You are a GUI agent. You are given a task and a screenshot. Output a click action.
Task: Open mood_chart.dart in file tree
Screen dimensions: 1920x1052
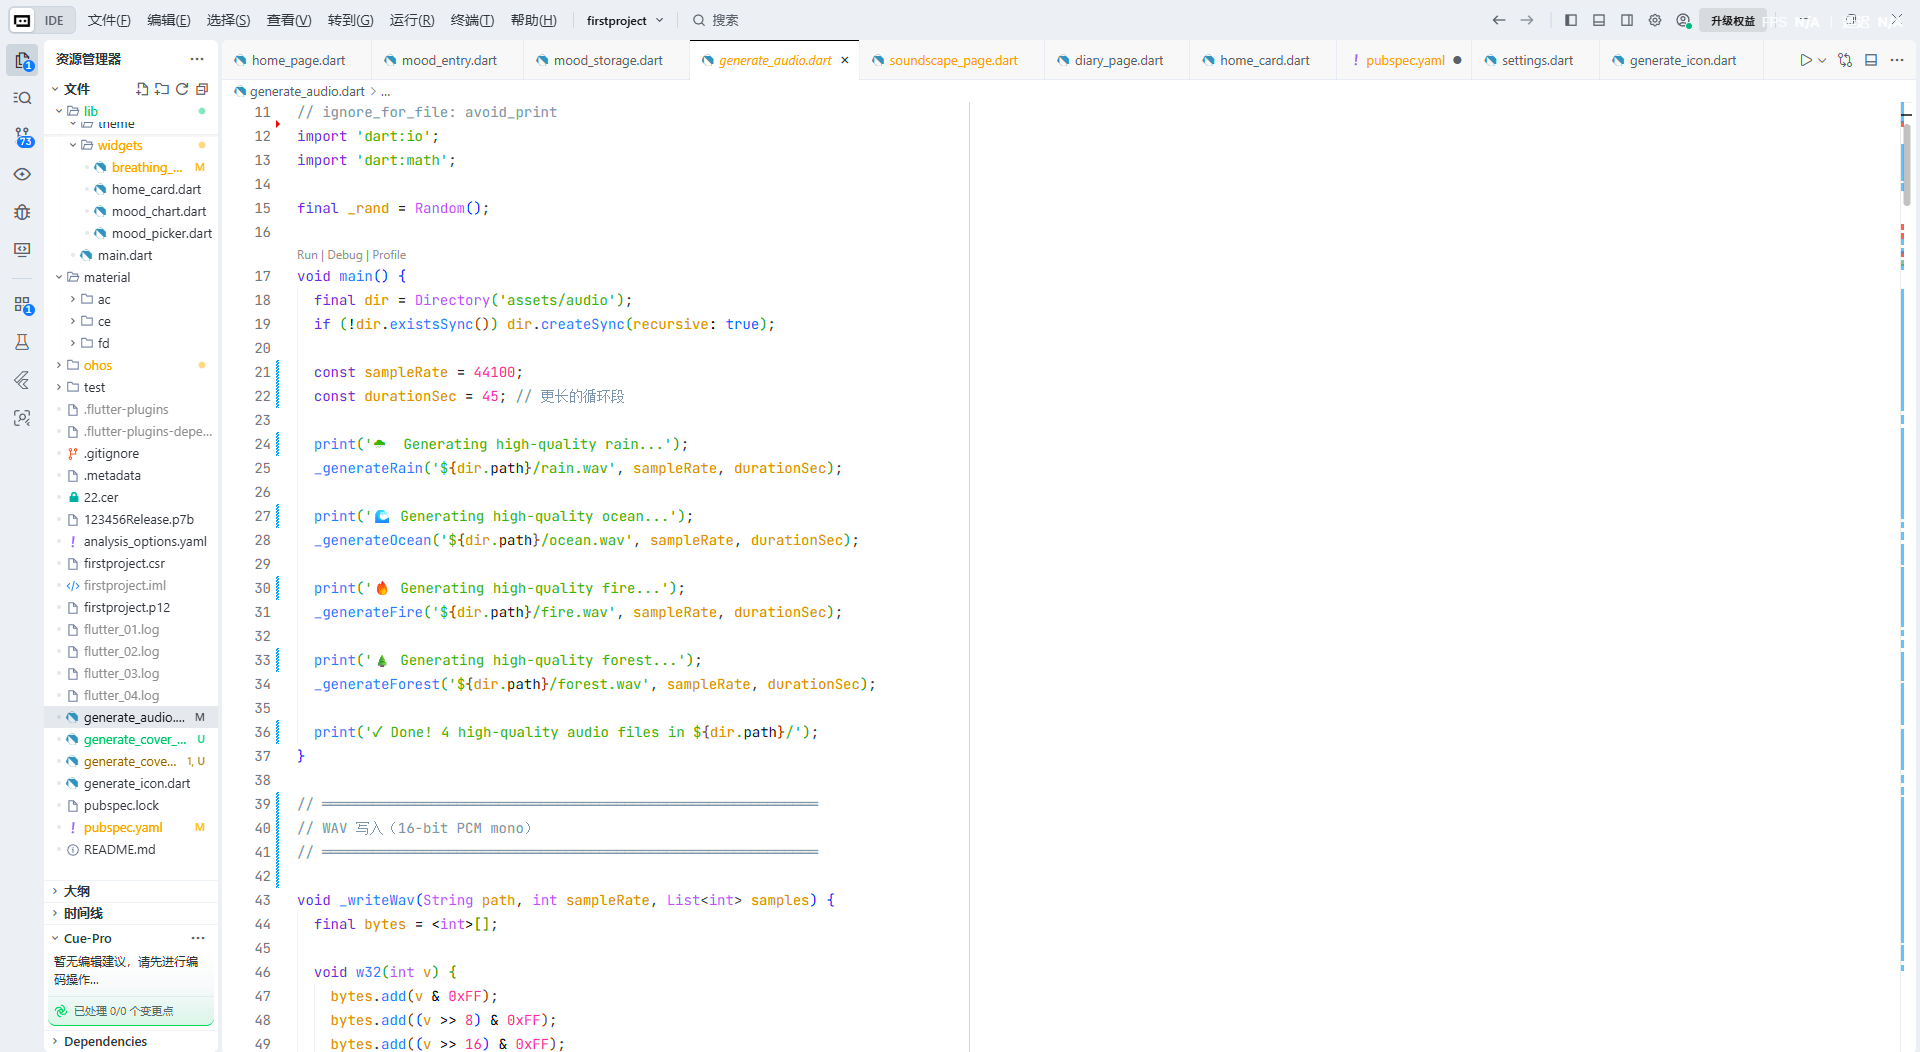tap(159, 211)
